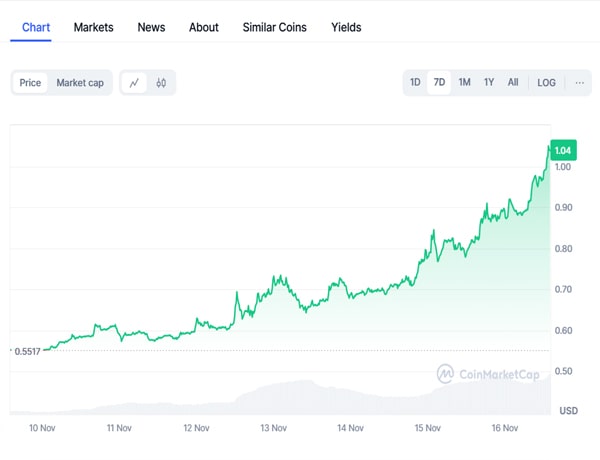Image resolution: width=600 pixels, height=460 pixels.
Task: Set chart range to 1Y
Action: point(489,82)
